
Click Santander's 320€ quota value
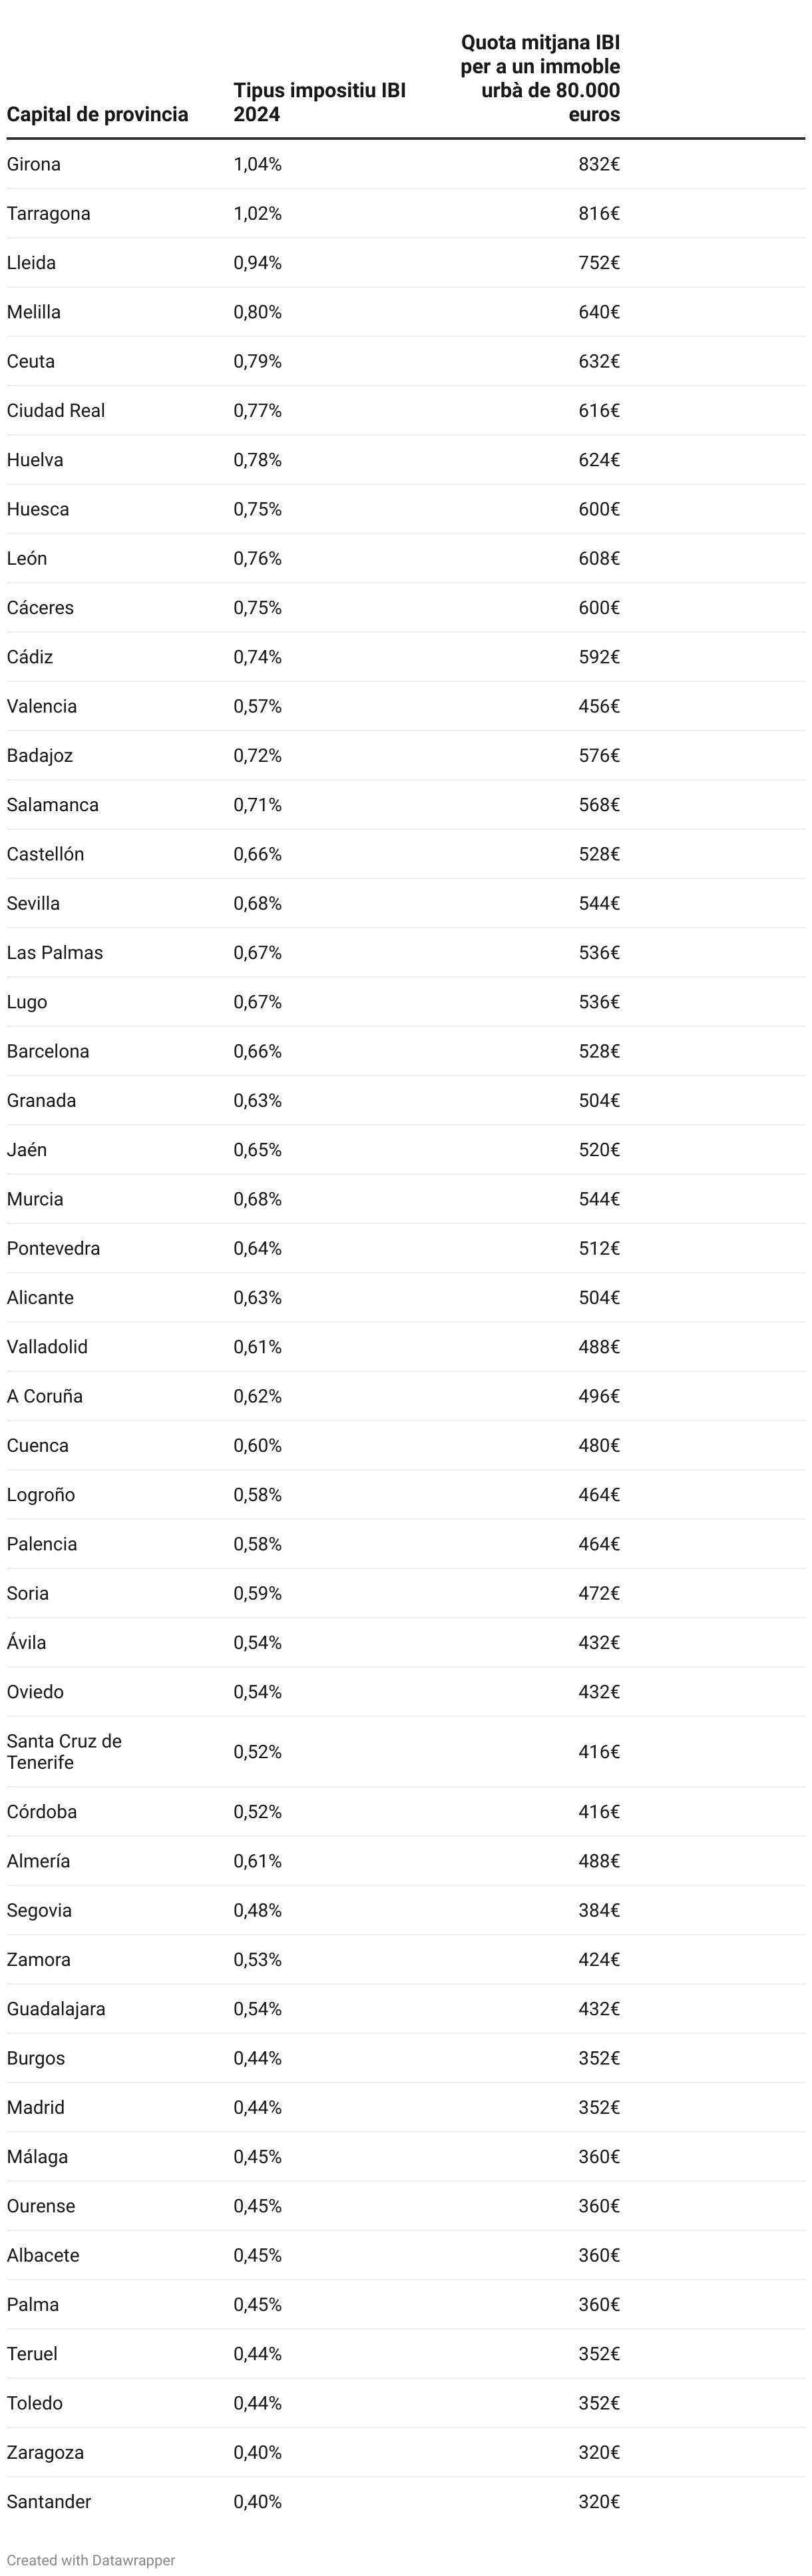[599, 2502]
